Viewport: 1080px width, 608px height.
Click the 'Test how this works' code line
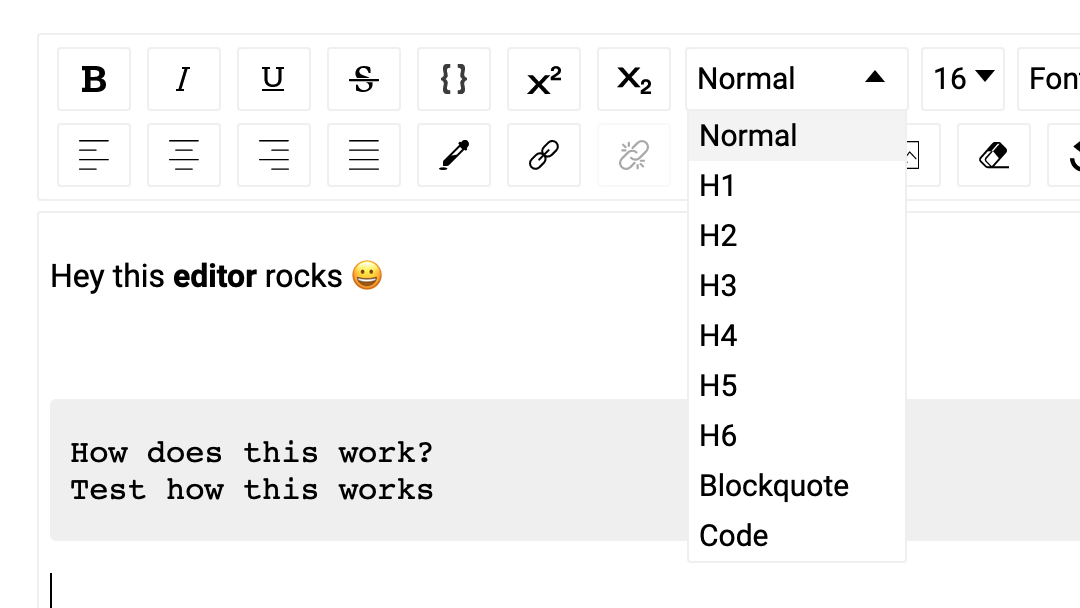tap(251, 490)
